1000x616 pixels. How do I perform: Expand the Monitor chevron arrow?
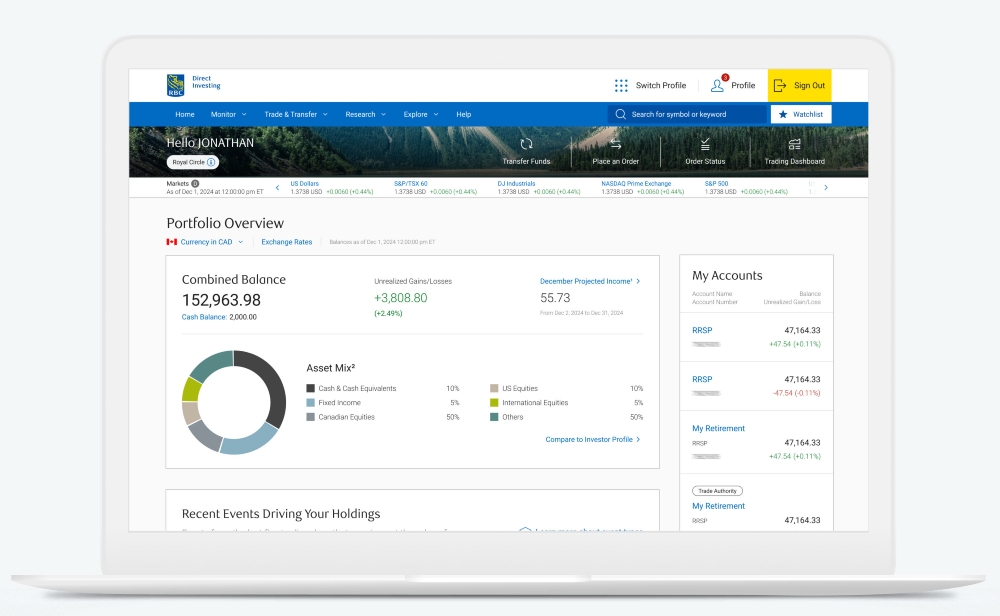click(244, 114)
